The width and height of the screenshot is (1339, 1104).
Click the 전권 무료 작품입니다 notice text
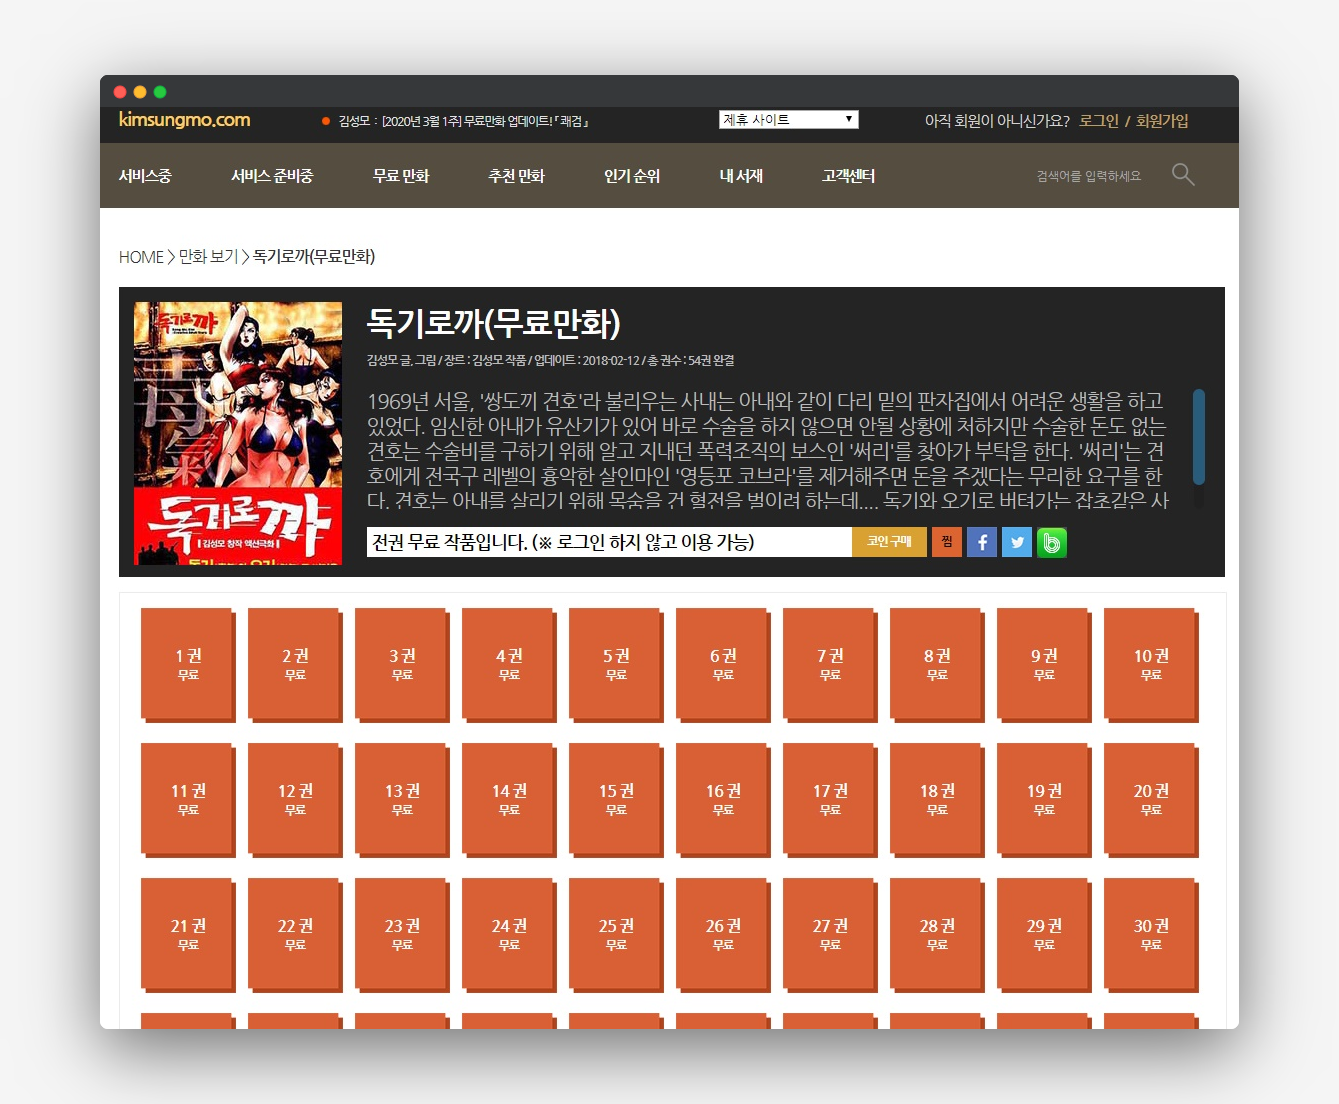tap(563, 542)
